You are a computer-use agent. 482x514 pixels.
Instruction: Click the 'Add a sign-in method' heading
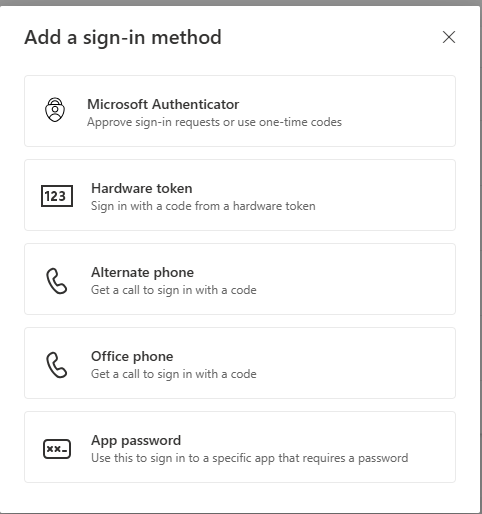tap(123, 37)
